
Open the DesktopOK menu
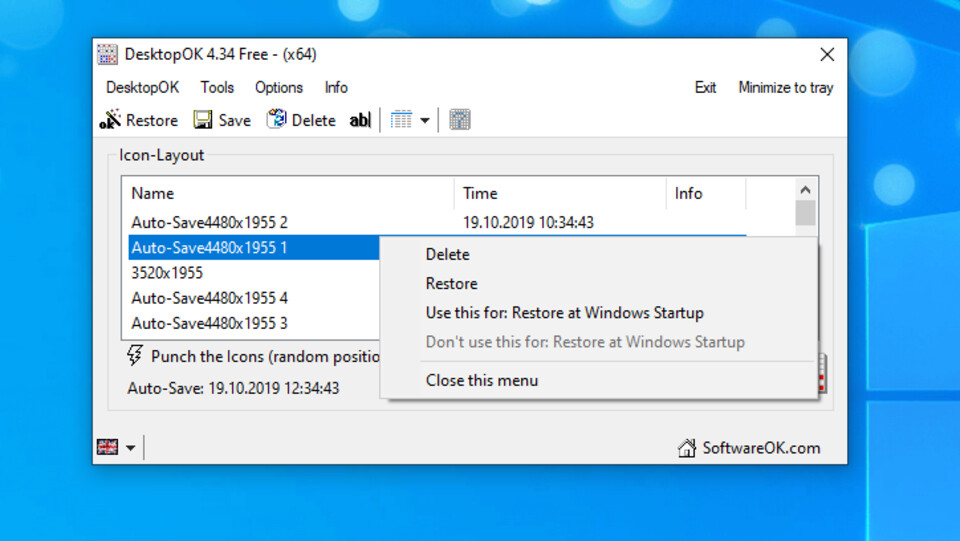[143, 88]
